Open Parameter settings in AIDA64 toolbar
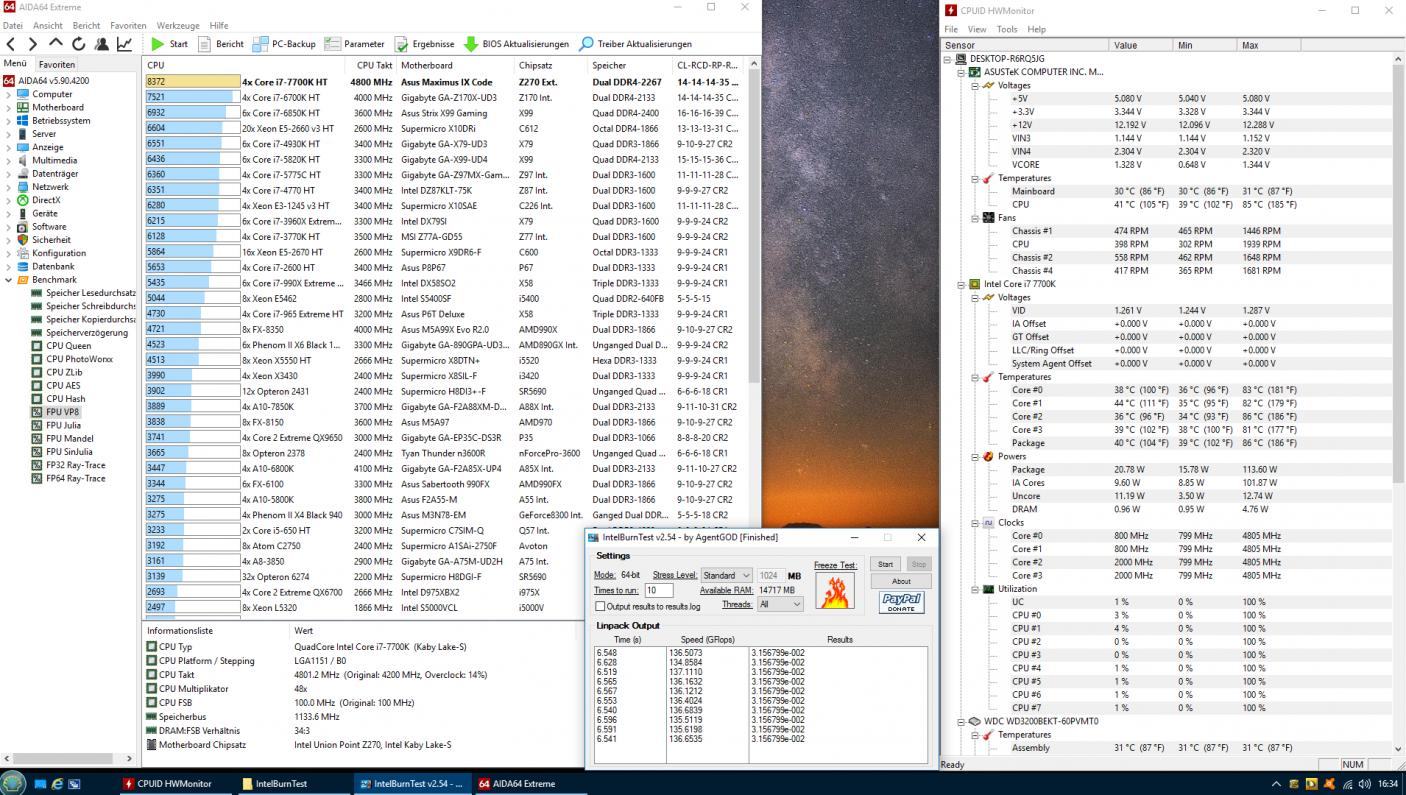This screenshot has width=1406, height=795. point(355,44)
